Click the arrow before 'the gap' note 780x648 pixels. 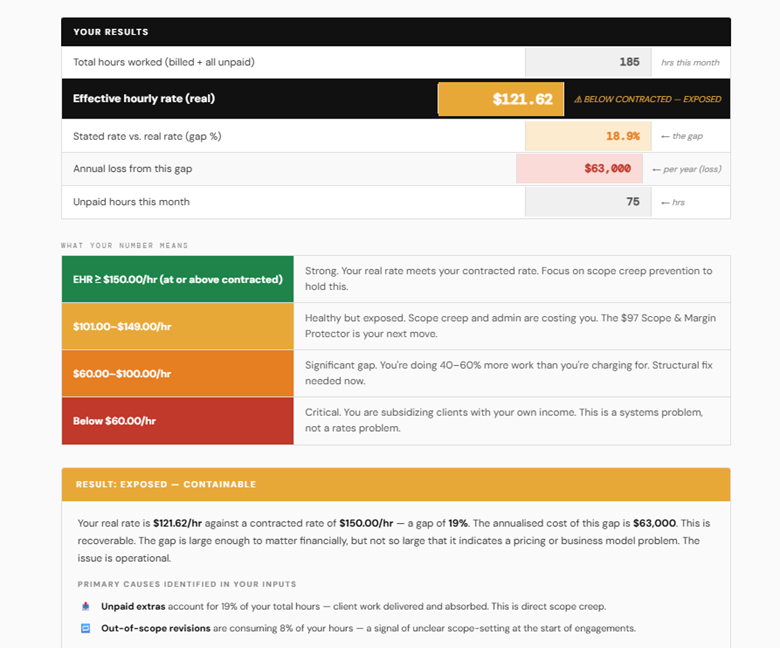point(664,136)
